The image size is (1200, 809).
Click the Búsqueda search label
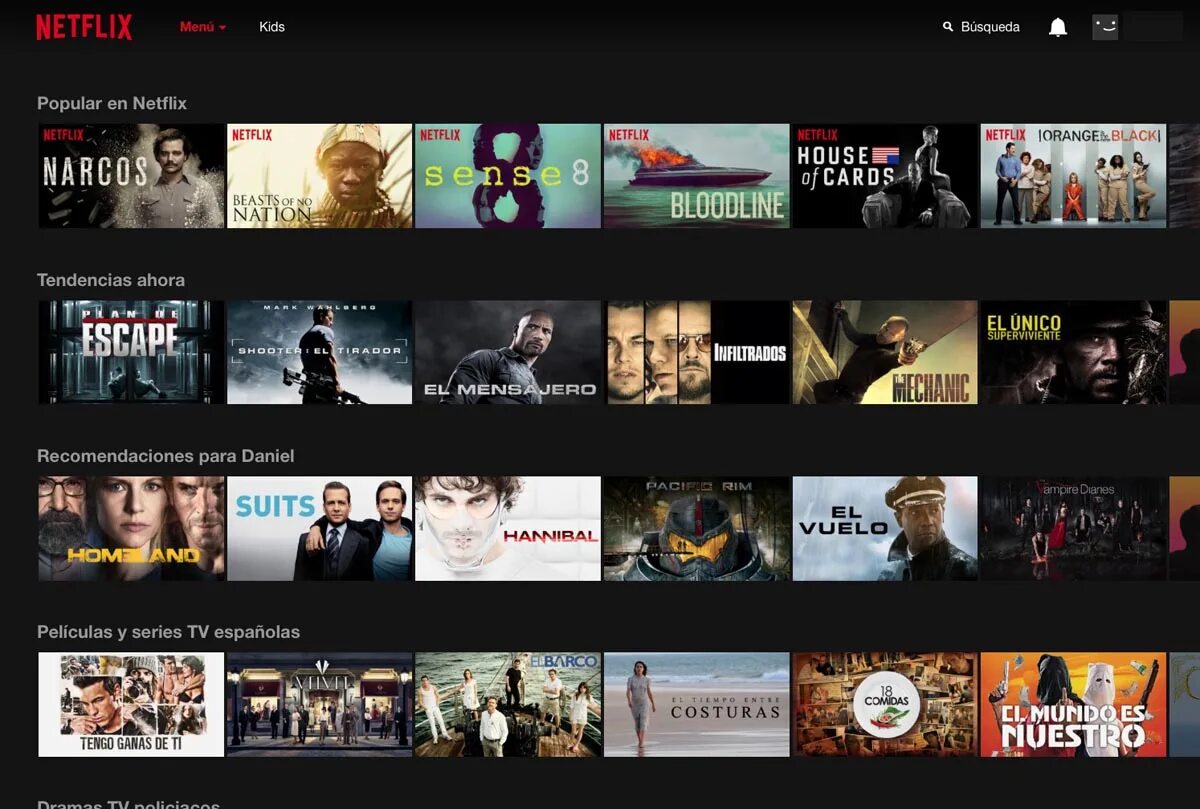click(x=990, y=27)
